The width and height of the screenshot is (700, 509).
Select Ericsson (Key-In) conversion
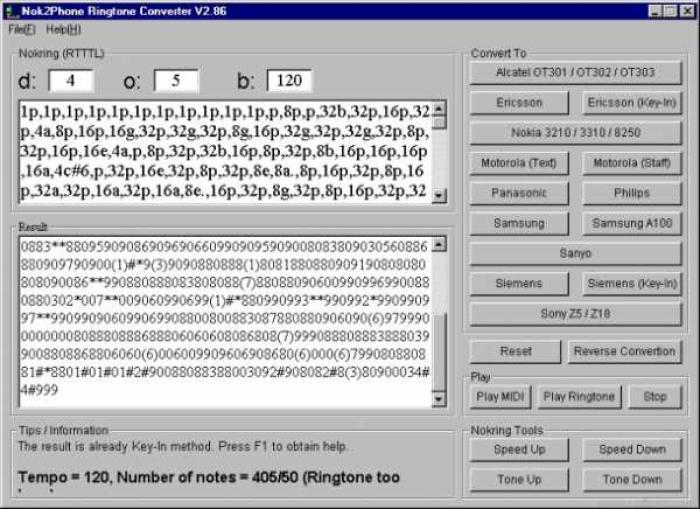[632, 103]
